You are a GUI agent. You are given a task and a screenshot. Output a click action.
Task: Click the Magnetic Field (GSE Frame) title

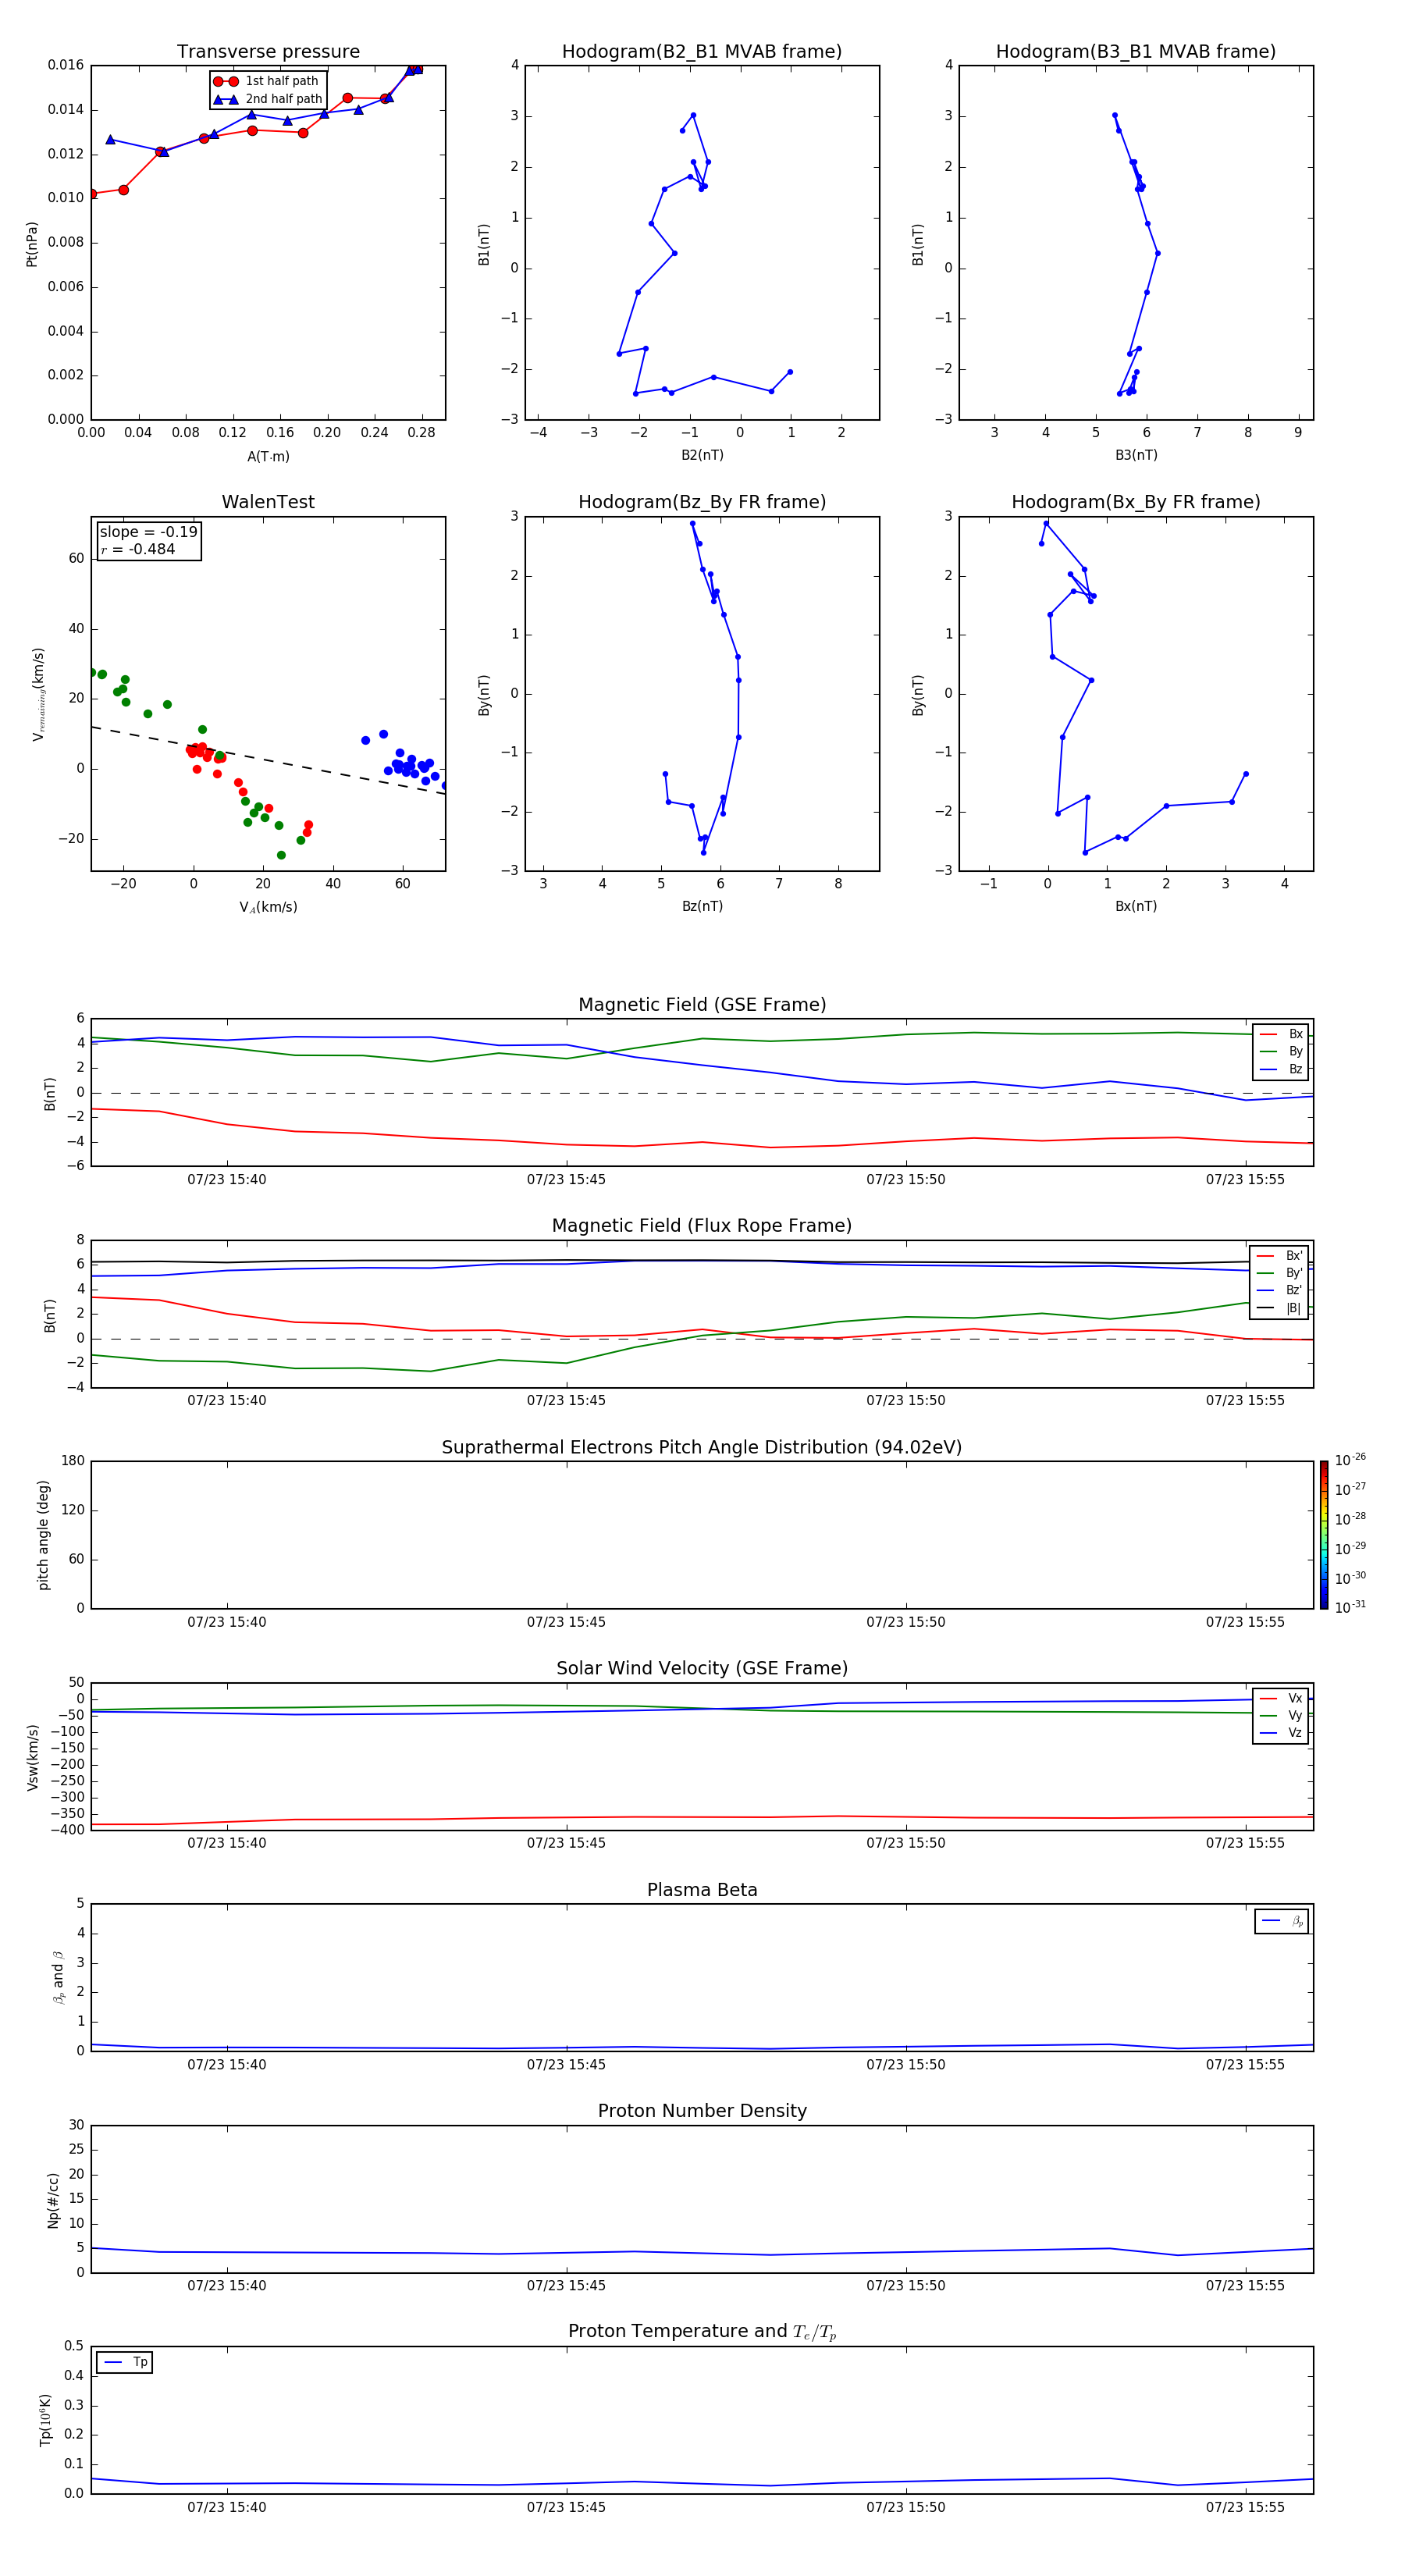tap(702, 1005)
